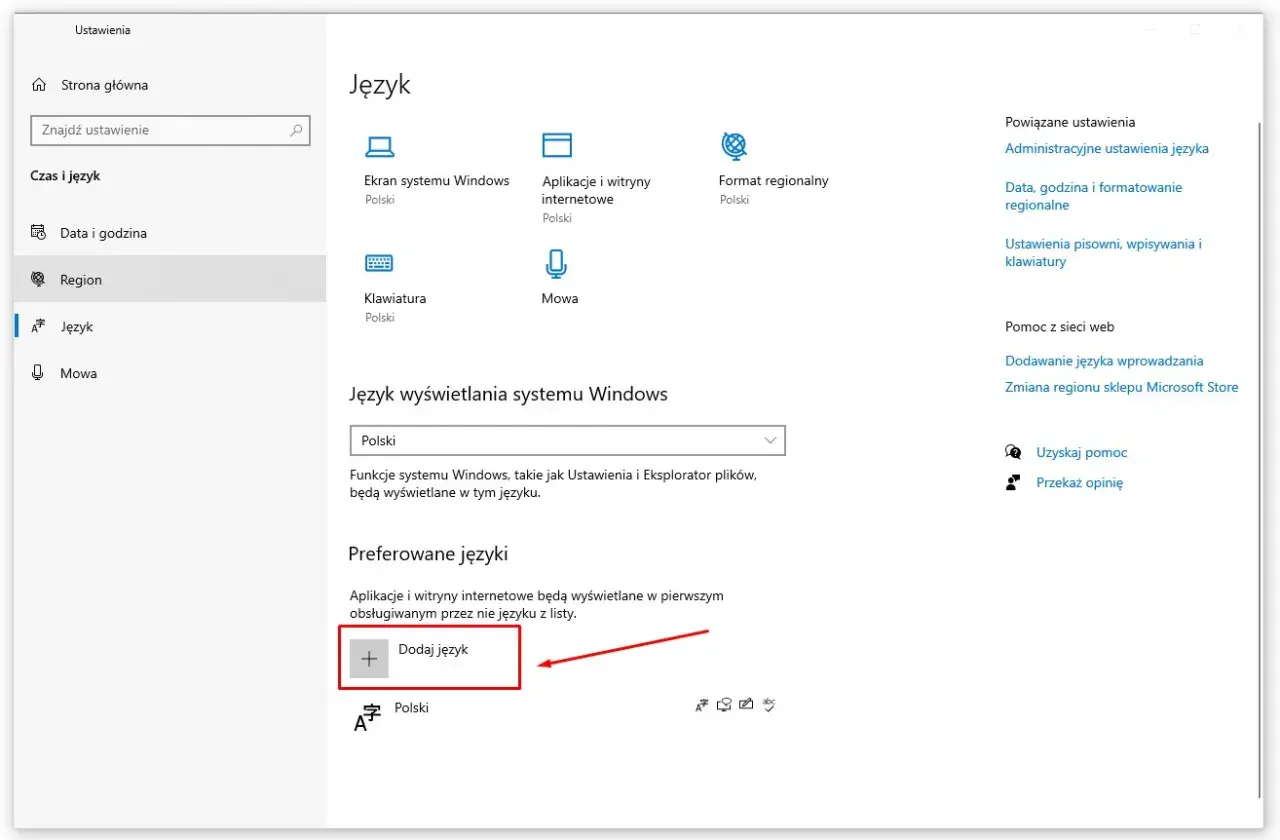This screenshot has height=840, width=1280.
Task: Click the search magnifier icon
Action: coord(296,130)
